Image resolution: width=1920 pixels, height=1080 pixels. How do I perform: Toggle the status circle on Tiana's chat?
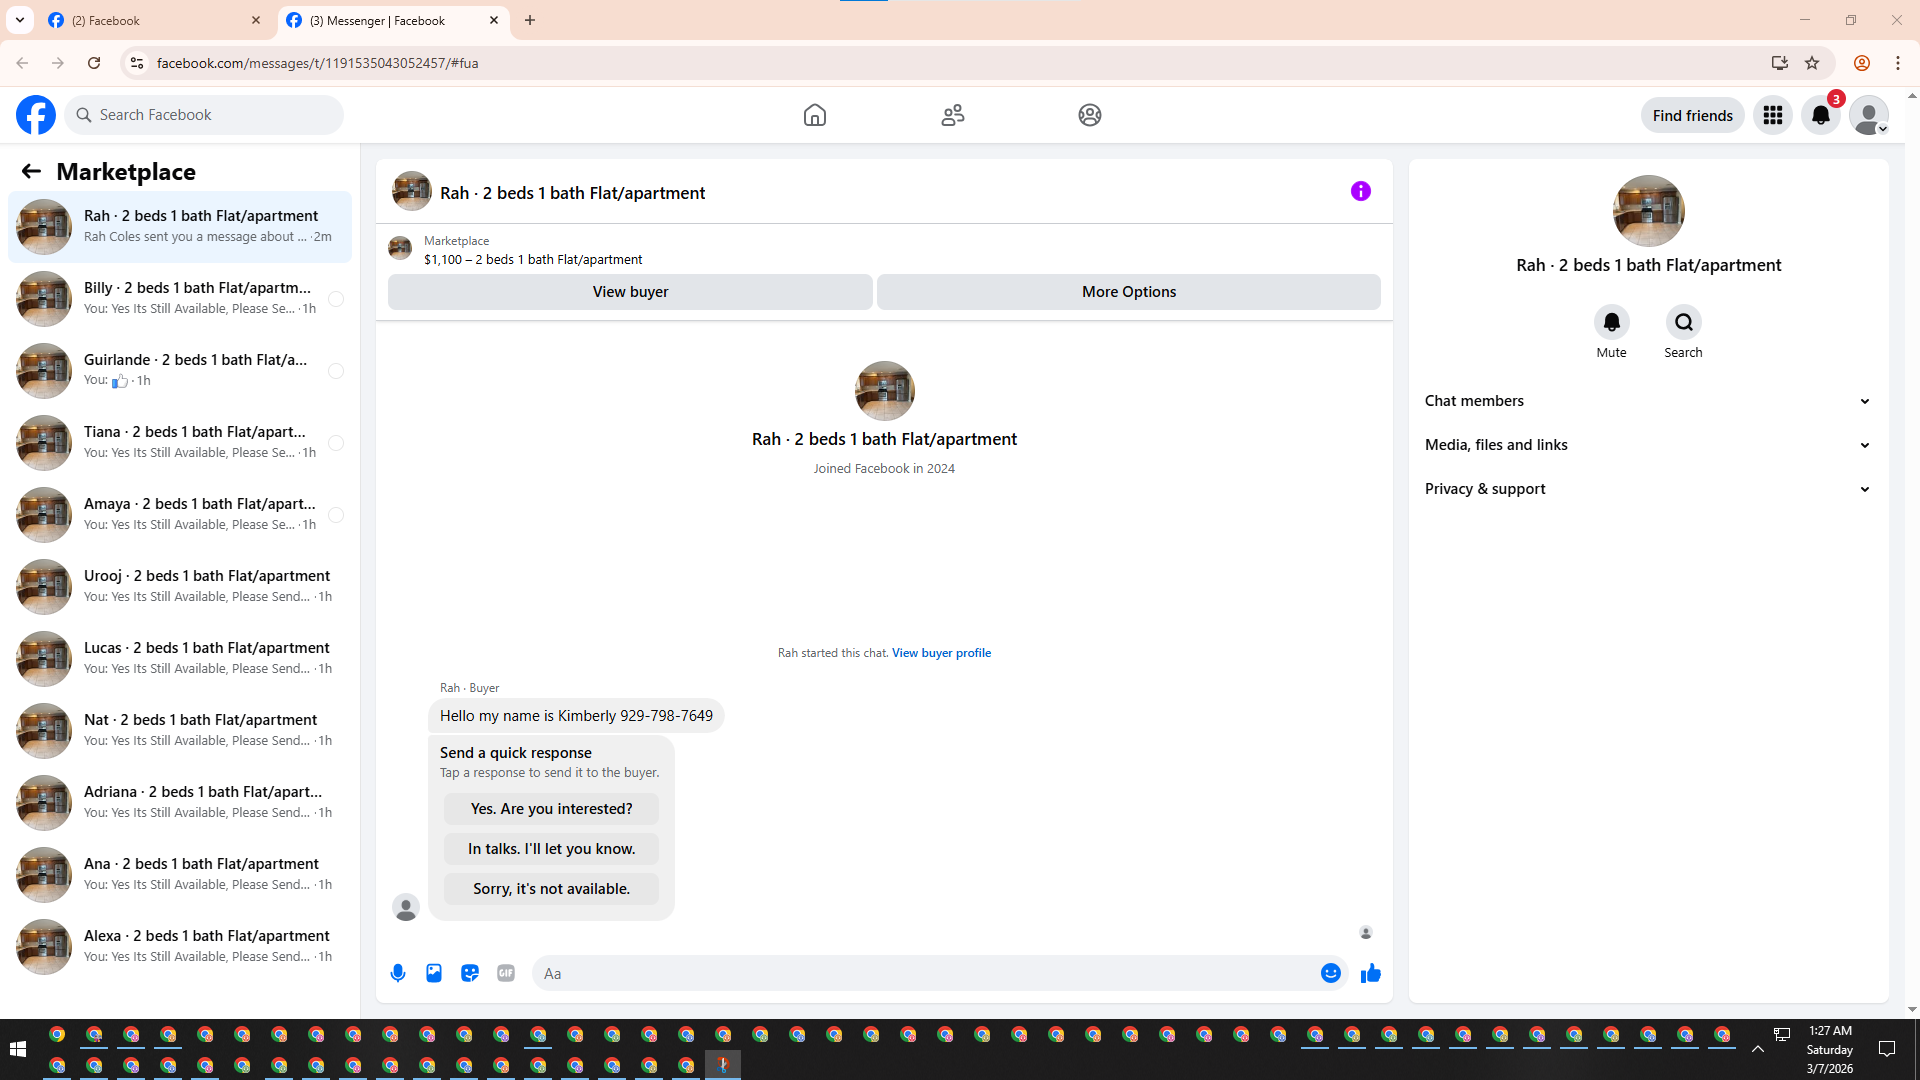pyautogui.click(x=336, y=443)
